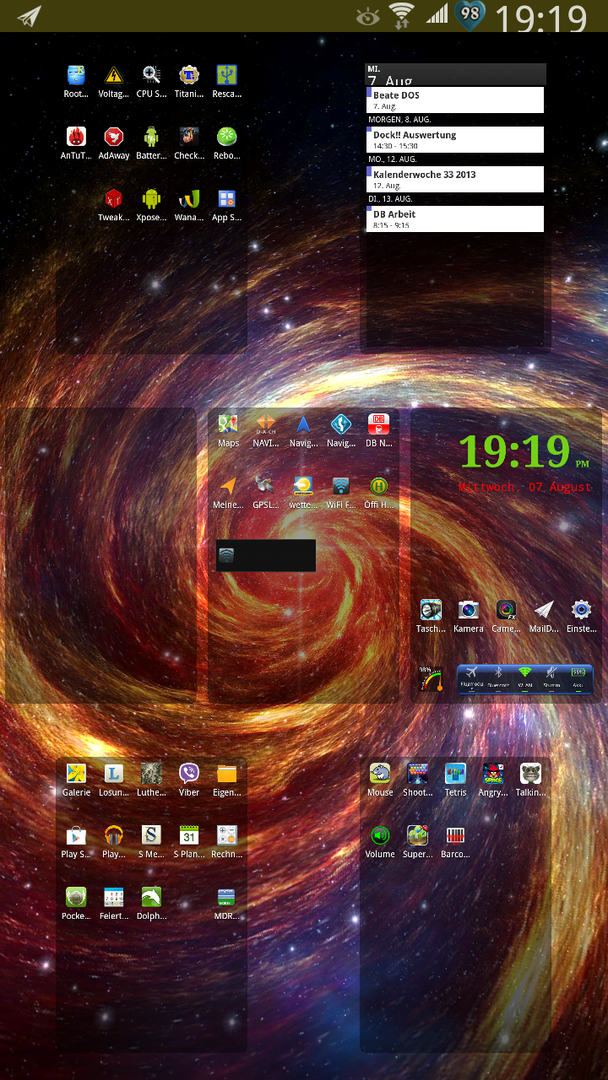Screen dimensions: 608x1080
Task: Disable WLAN in the power widget
Action: click(525, 678)
